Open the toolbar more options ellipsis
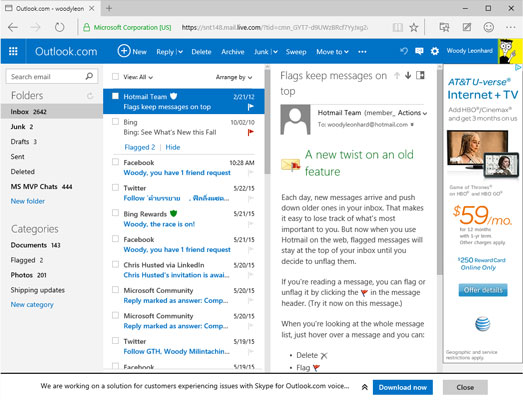Screen dimensions: 523x400 coord(362,52)
